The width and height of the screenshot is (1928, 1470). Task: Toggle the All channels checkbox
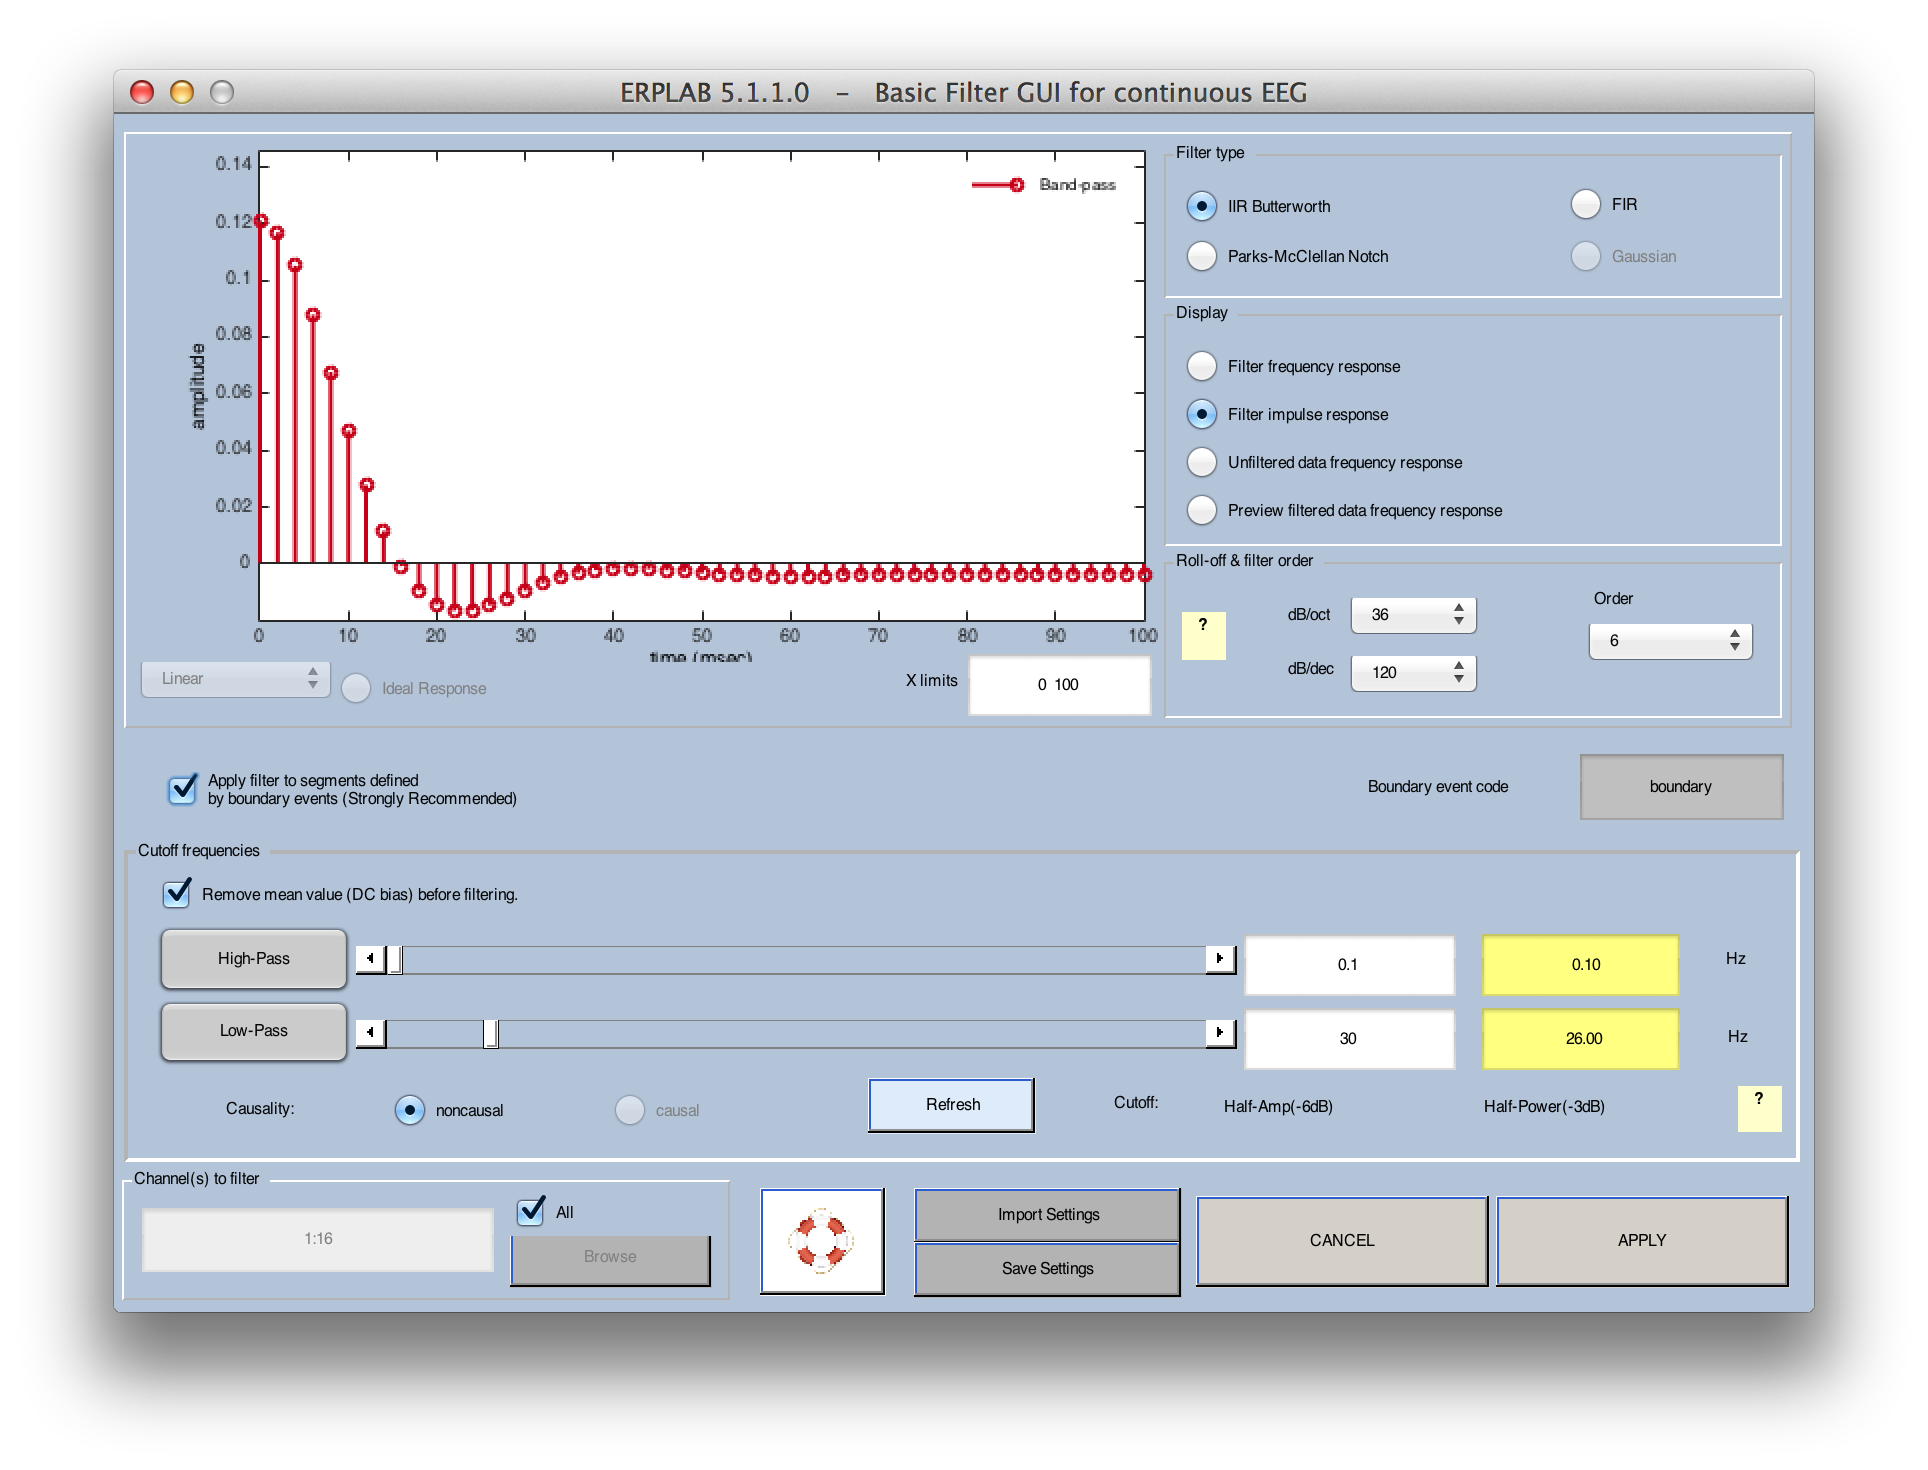click(531, 1212)
